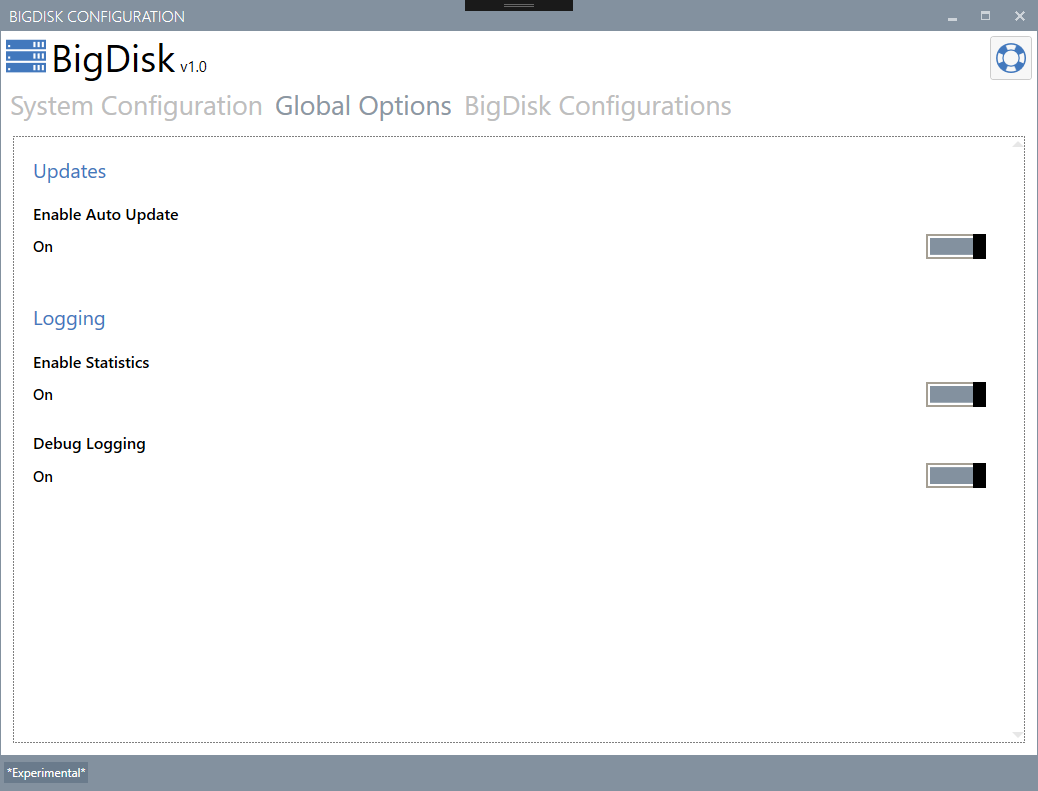Minimize the BigDisk Configuration window
The height and width of the screenshot is (791, 1038).
click(952, 16)
